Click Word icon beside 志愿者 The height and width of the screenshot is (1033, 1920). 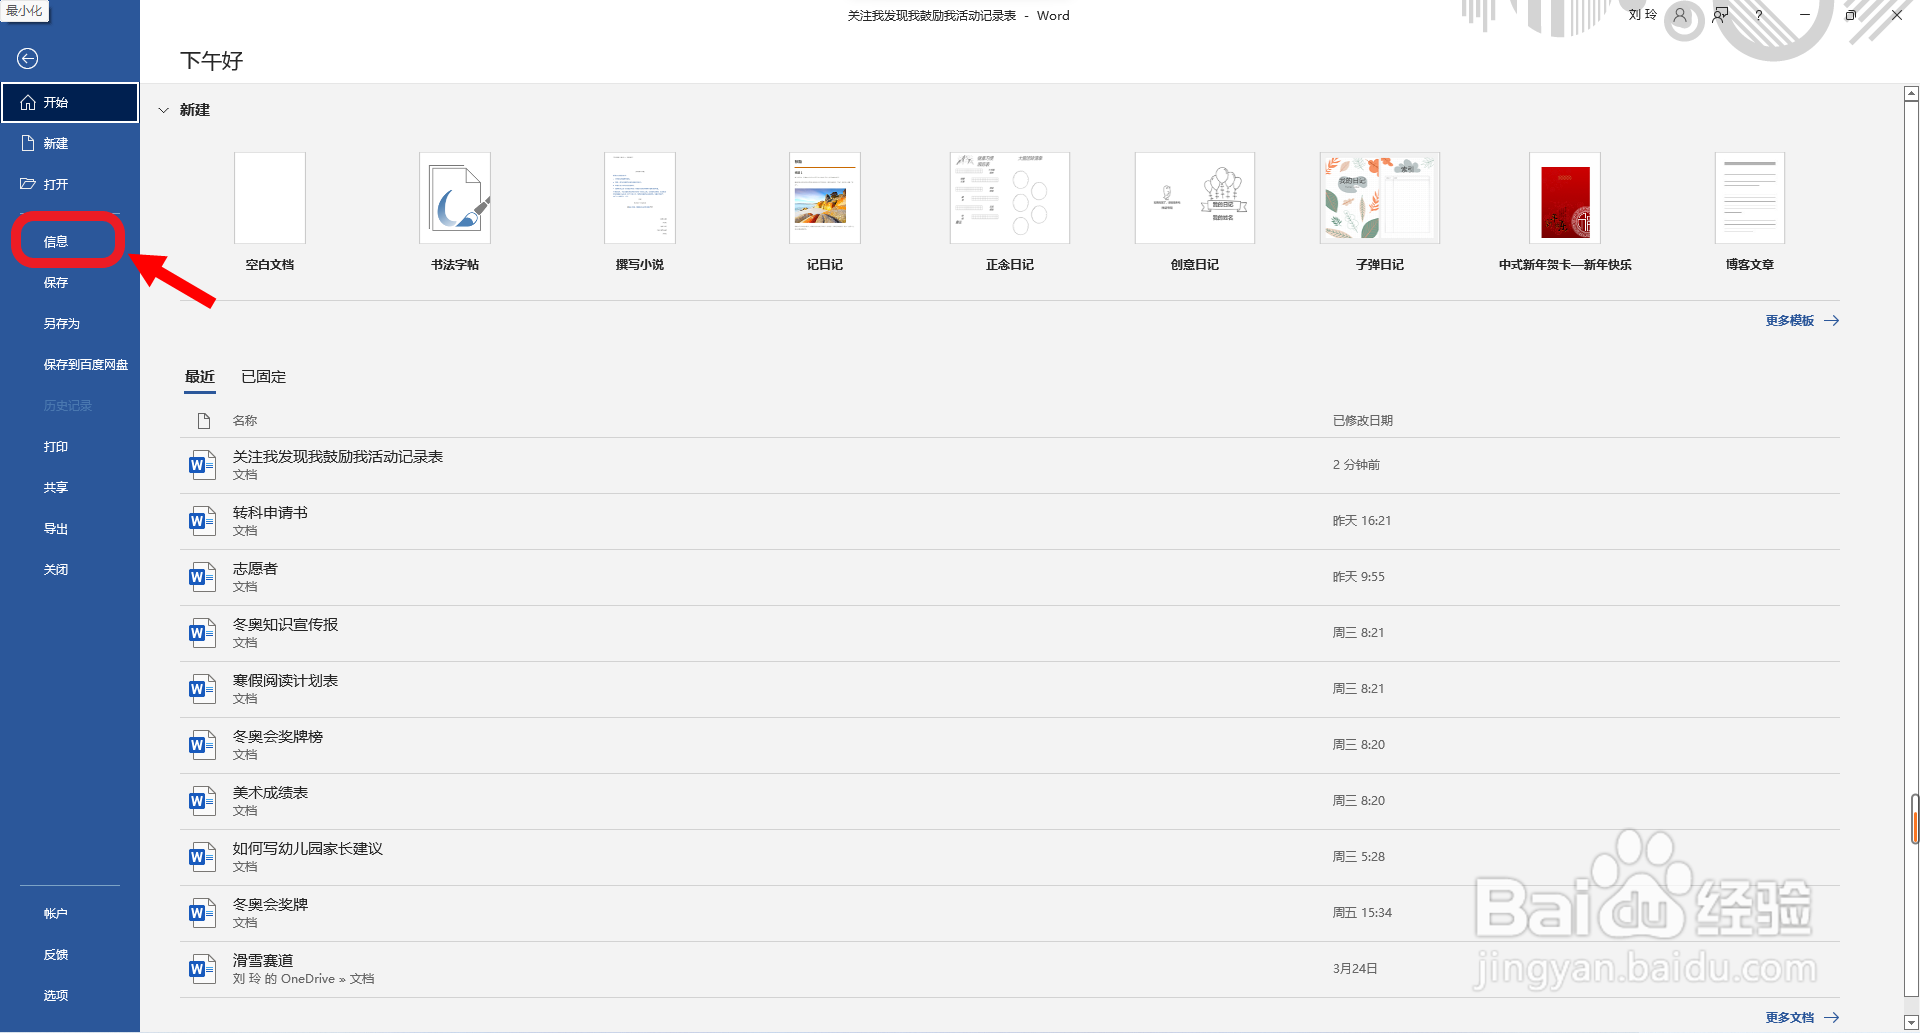click(x=203, y=577)
